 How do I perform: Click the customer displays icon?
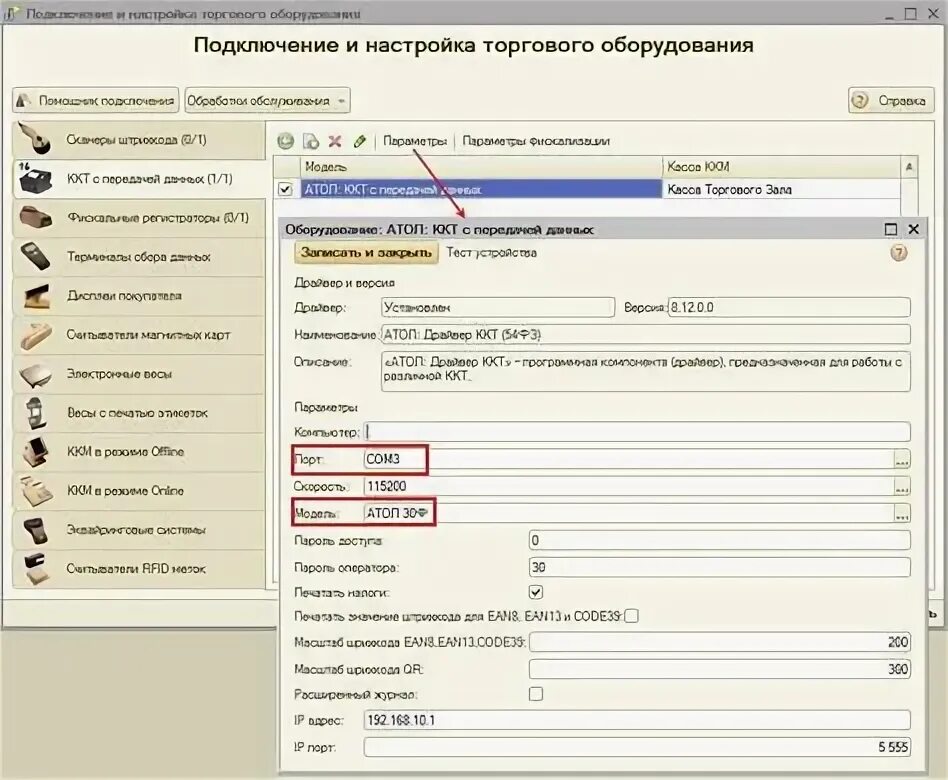35,296
